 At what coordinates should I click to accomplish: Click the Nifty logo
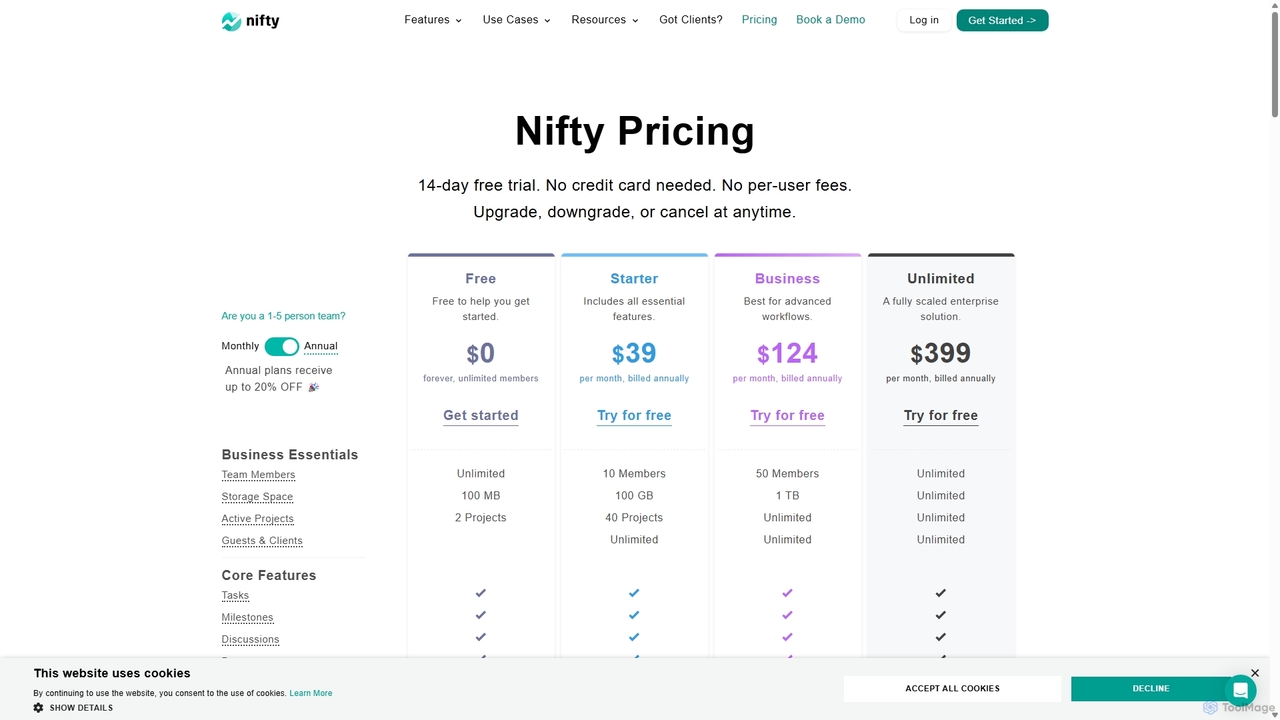click(250, 21)
